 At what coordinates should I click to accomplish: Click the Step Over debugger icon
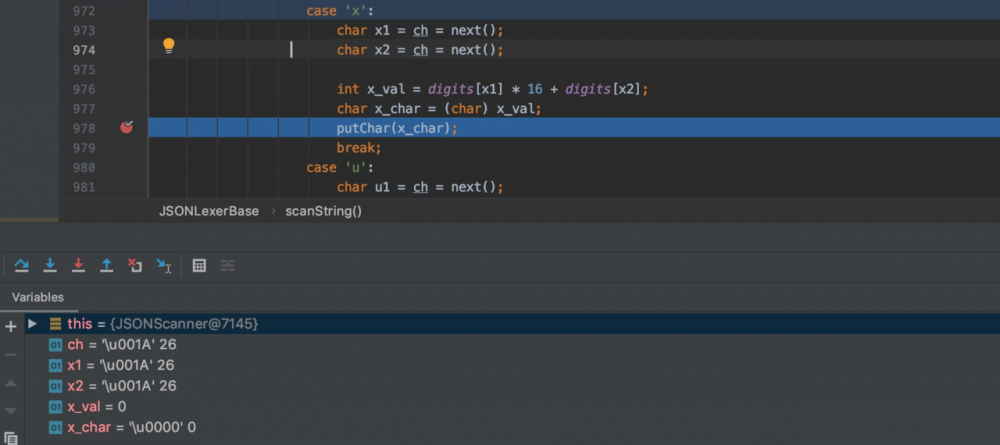[22, 265]
